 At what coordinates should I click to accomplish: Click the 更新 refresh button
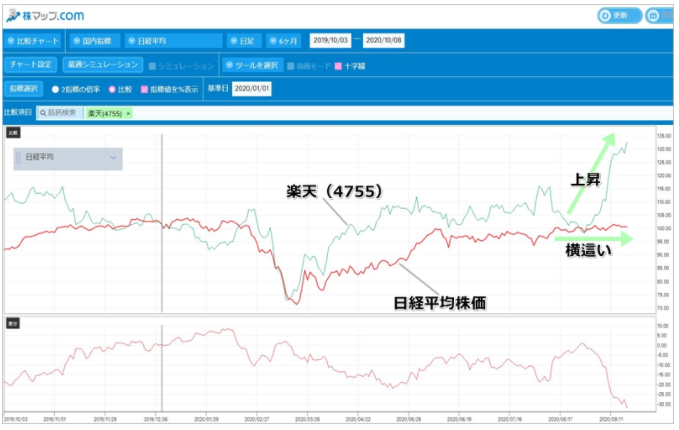tap(619, 16)
